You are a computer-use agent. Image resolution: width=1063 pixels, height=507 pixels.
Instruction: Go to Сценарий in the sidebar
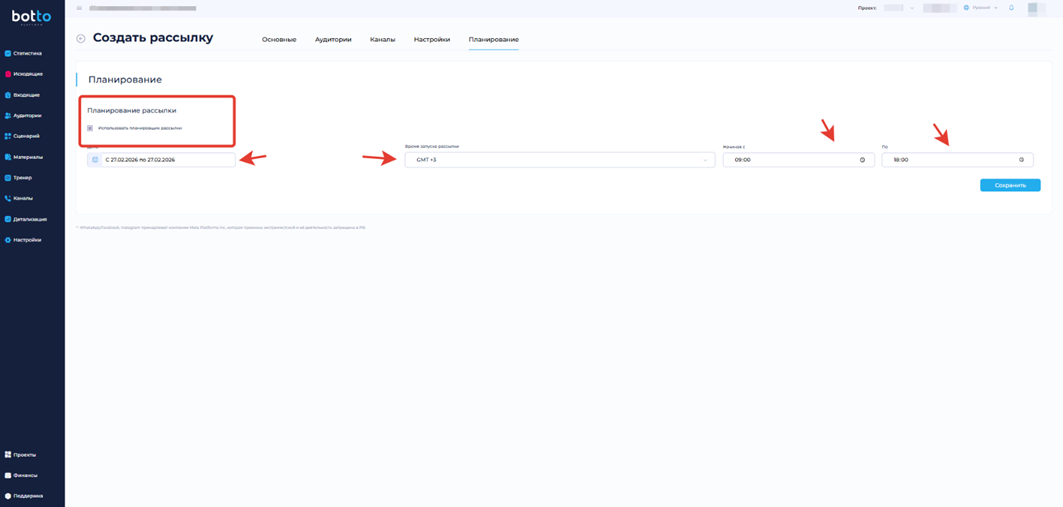(x=26, y=136)
